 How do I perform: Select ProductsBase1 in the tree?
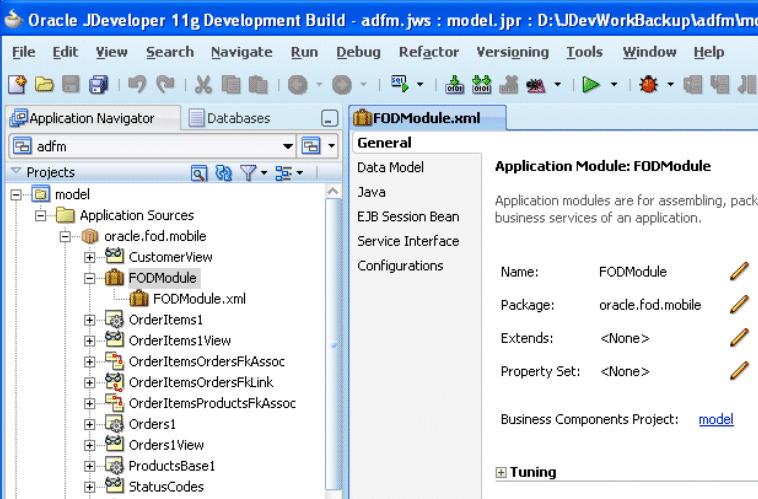pos(172,466)
